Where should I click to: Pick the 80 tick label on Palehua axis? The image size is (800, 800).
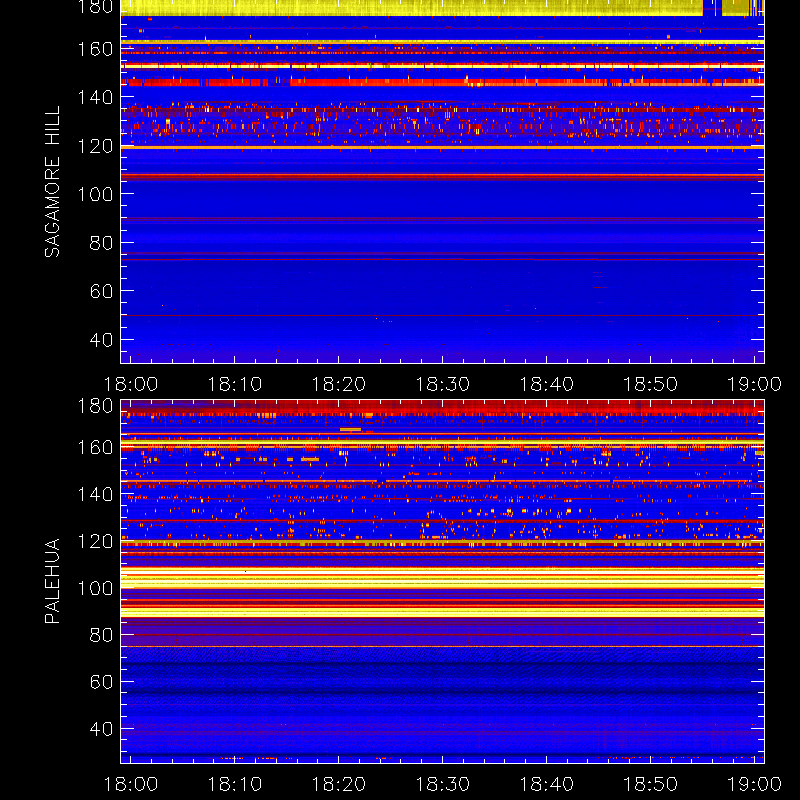coord(101,635)
